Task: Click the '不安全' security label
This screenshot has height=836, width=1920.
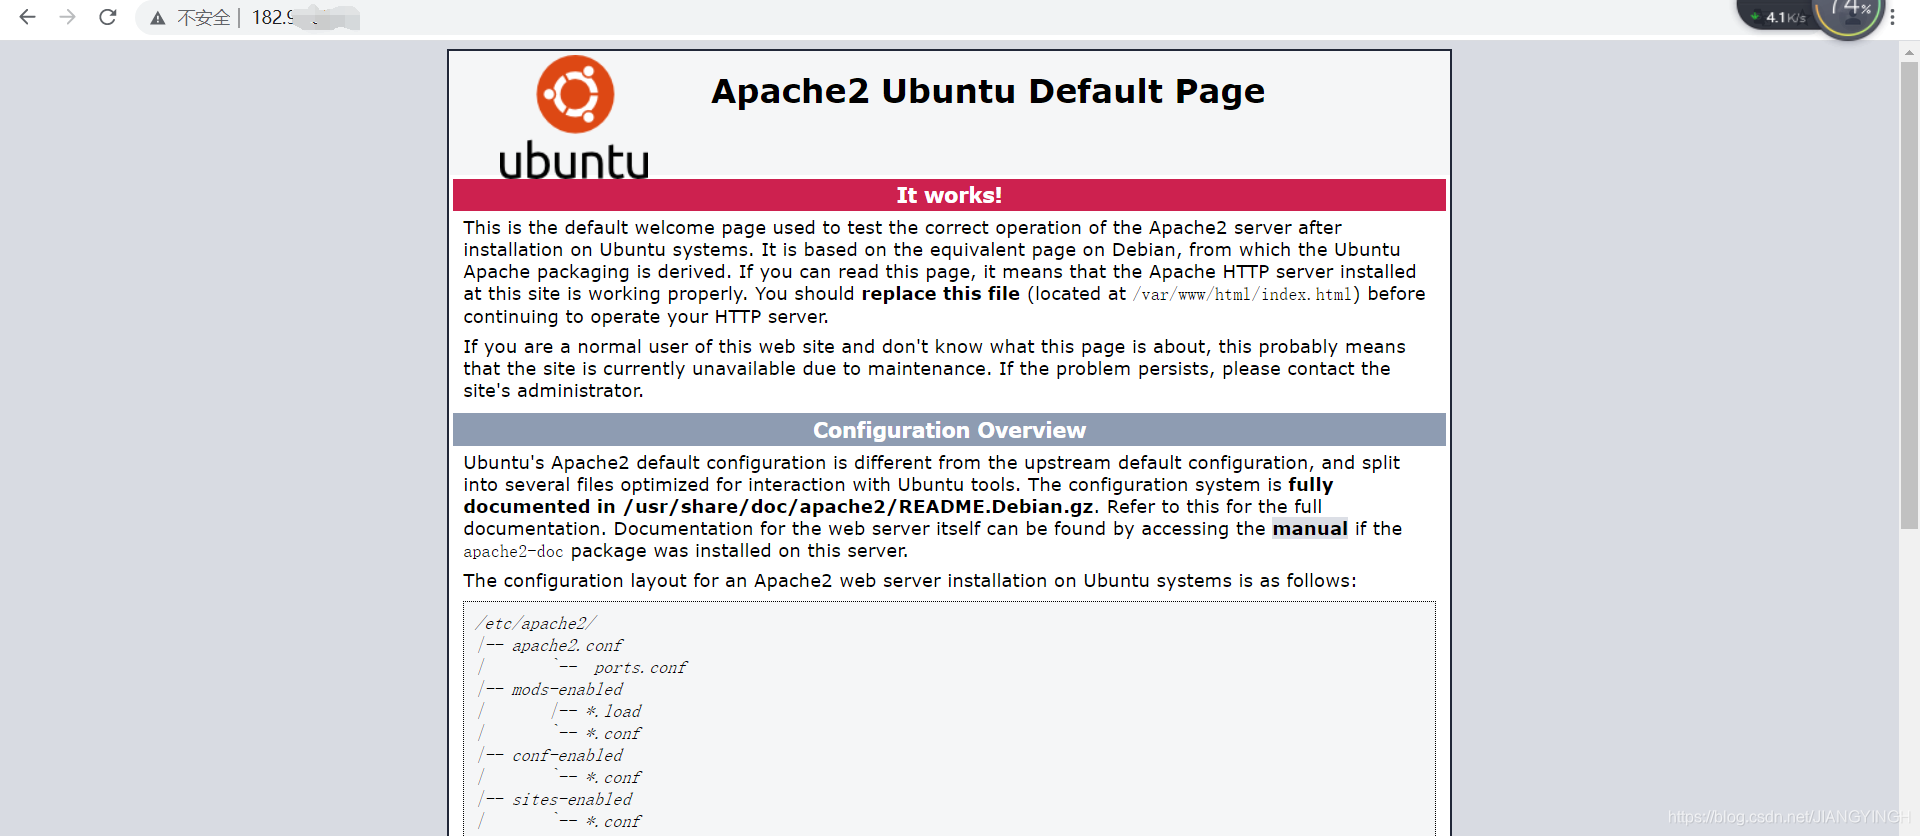Action: point(203,18)
